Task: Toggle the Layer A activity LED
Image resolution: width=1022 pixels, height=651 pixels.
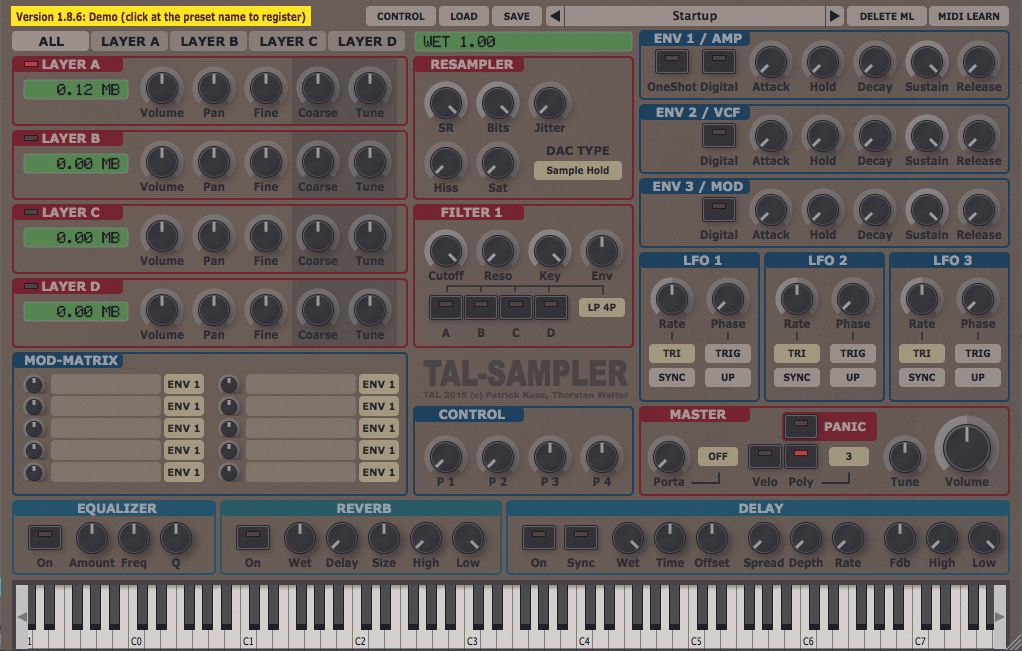Action: point(30,61)
